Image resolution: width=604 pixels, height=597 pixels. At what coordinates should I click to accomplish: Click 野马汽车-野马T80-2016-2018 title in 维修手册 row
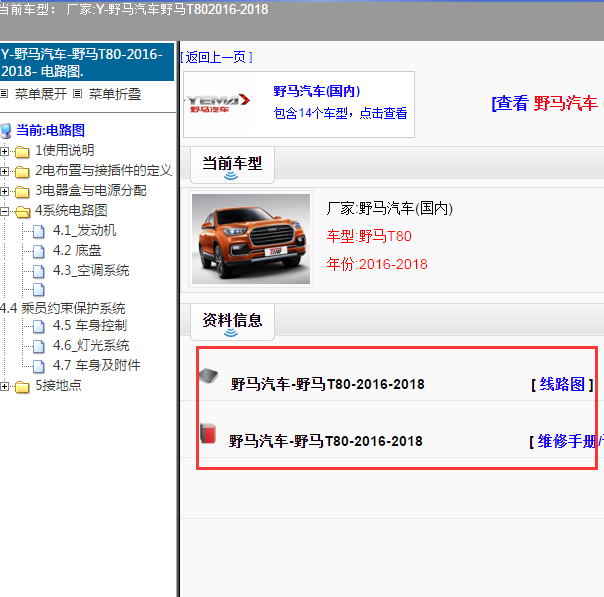[x=325, y=441]
